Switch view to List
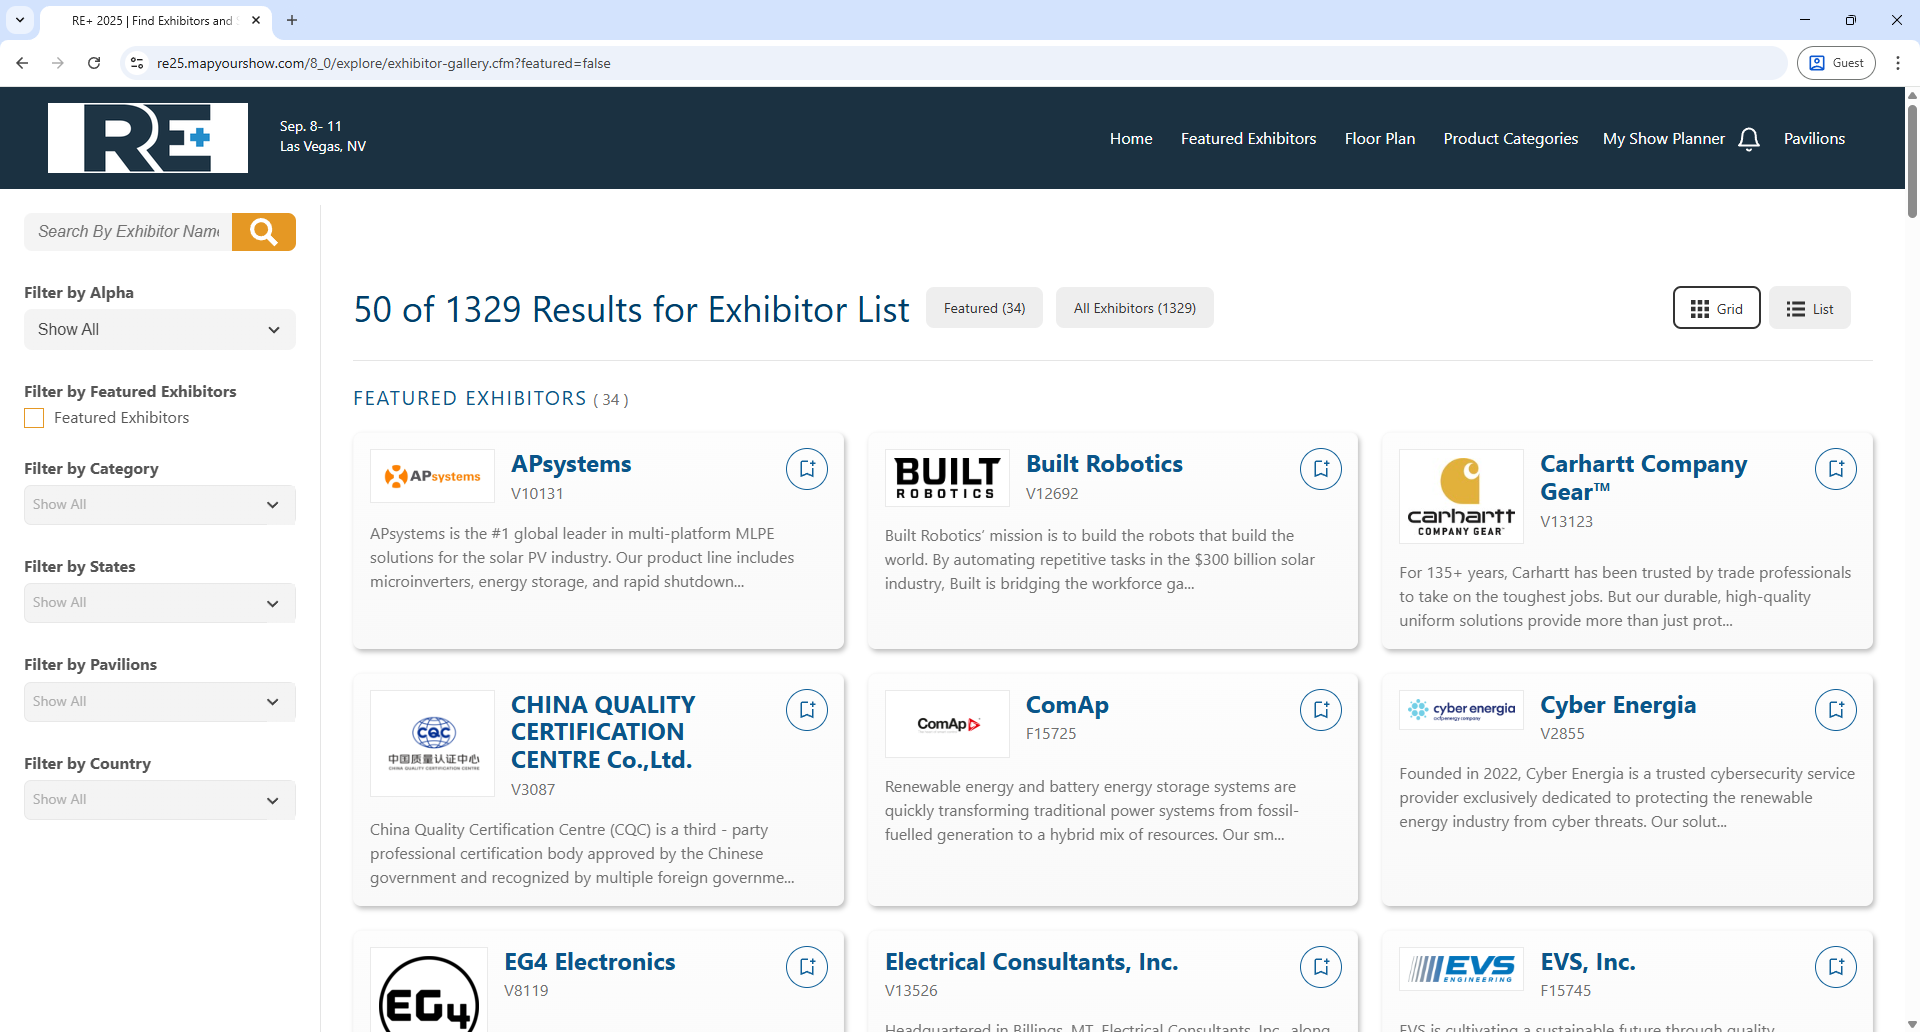1920x1032 pixels. coord(1810,307)
